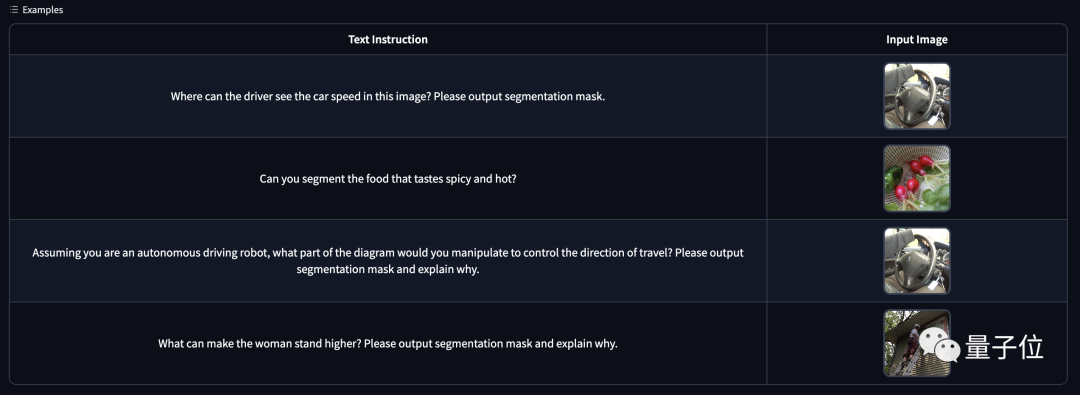Open the woman on ladder thumbnail
The height and width of the screenshot is (395, 1080).
click(x=917, y=343)
